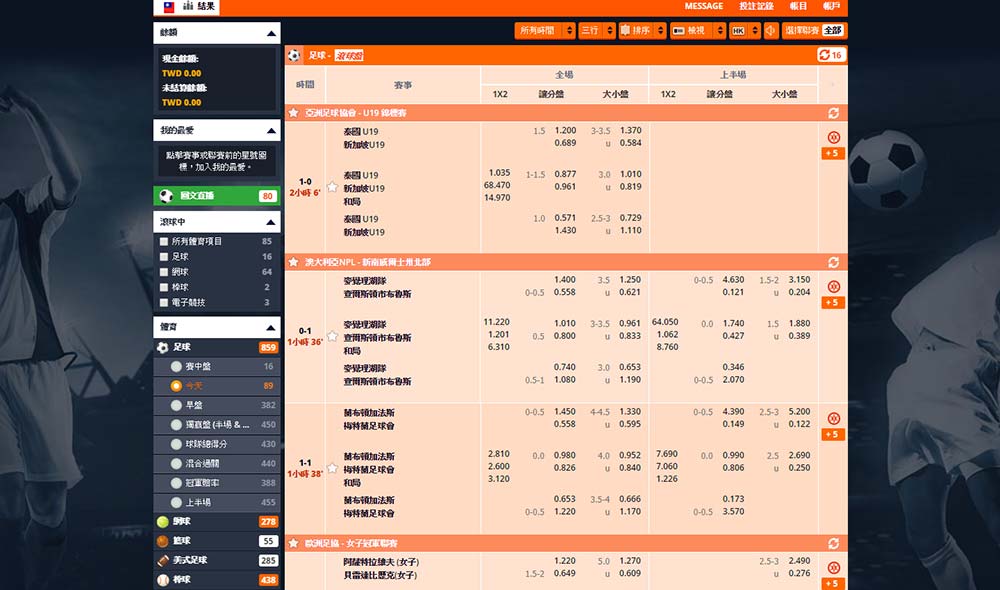Click the 籃球 basketball icon in sidebar

163,541
